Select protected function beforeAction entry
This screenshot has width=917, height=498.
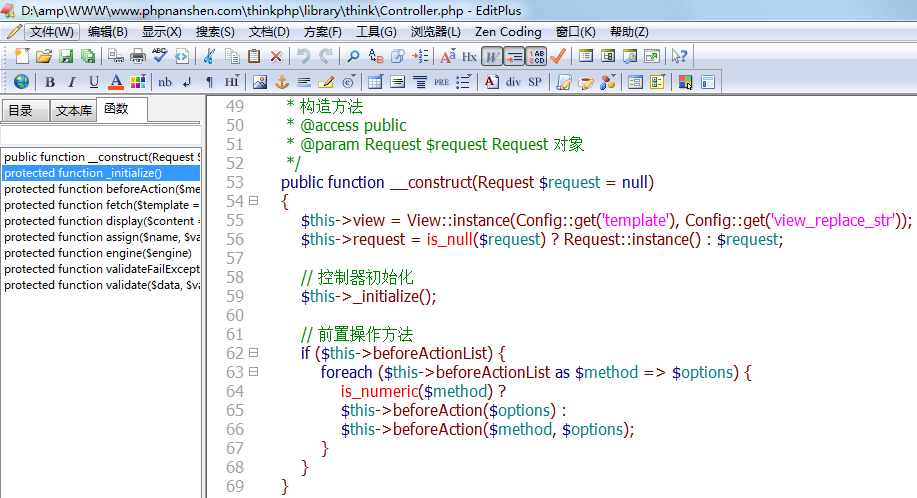(101, 189)
